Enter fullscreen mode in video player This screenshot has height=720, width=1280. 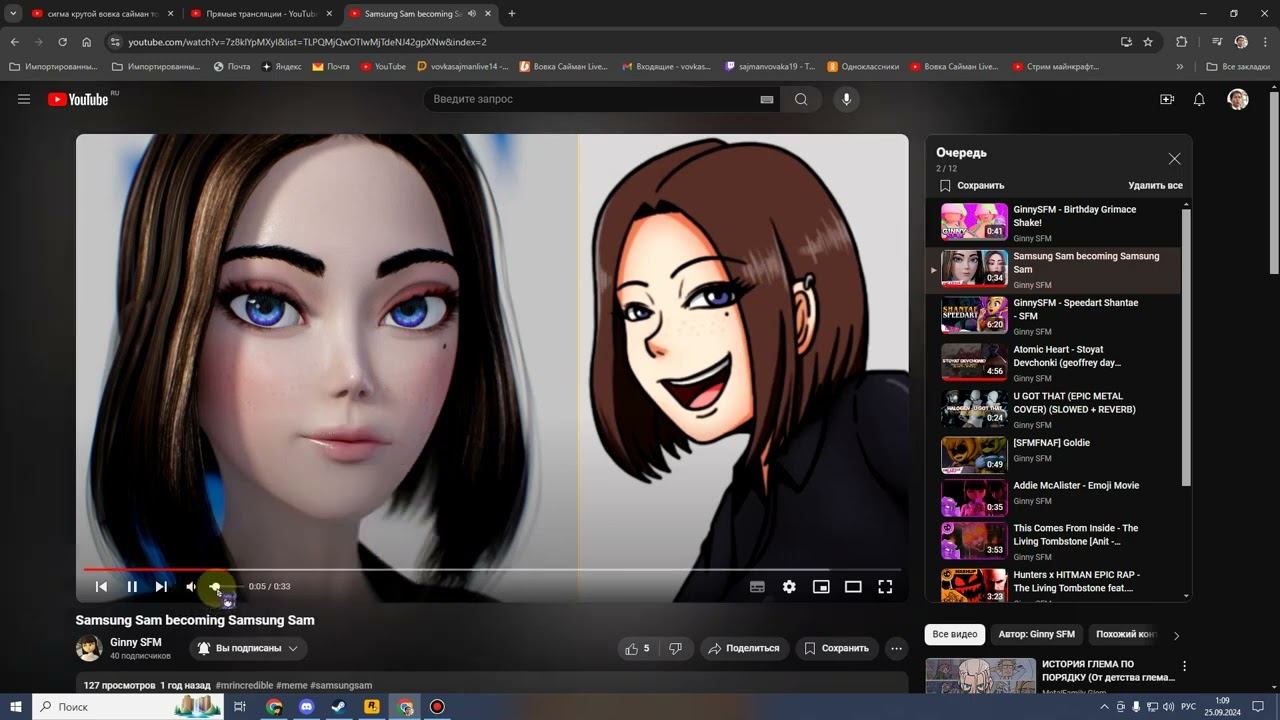[885, 587]
